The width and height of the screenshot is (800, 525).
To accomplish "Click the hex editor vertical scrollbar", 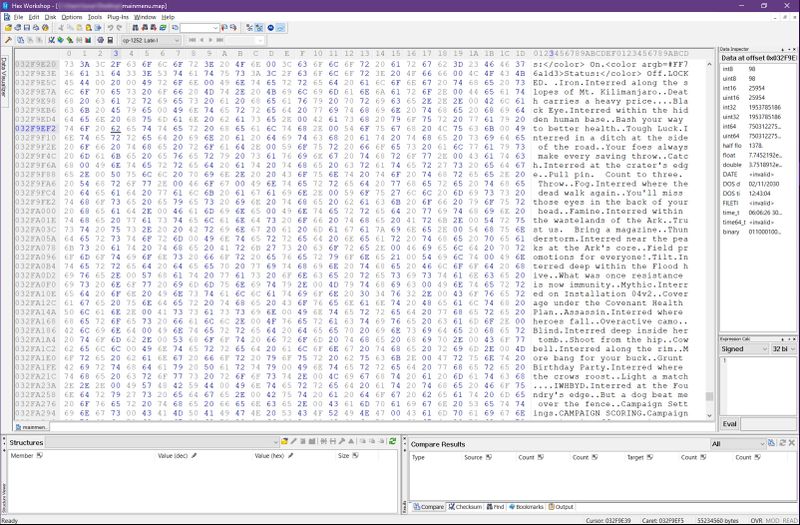I will [x=710, y=230].
